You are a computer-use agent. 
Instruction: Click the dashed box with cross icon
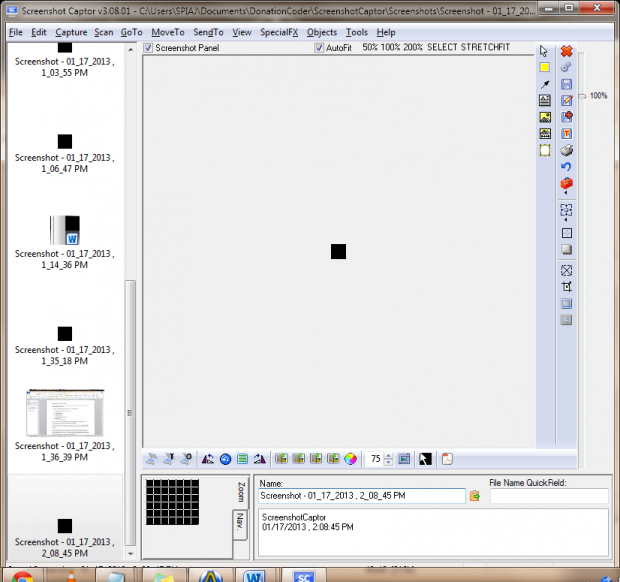[x=567, y=270]
